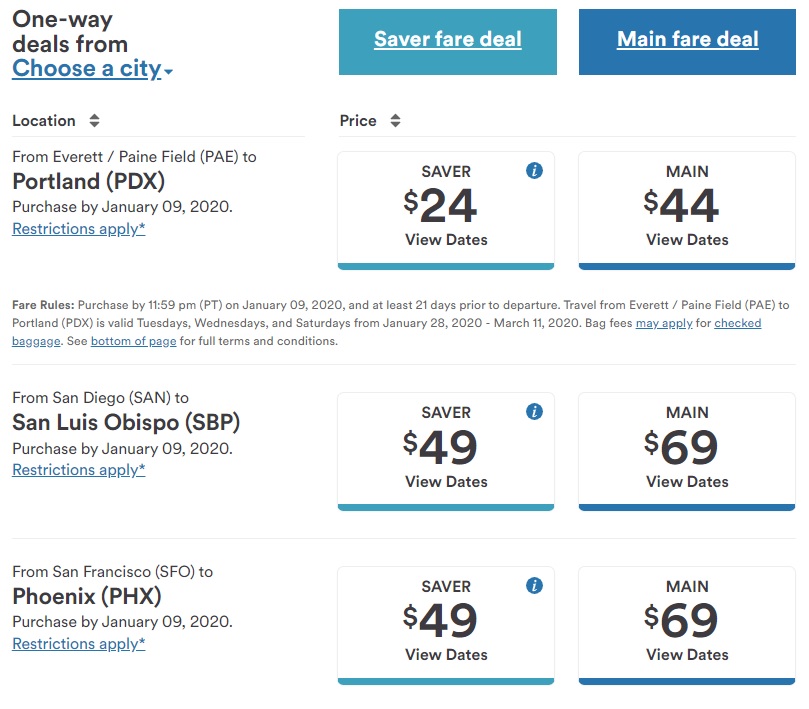
Task: Click info icon on Portland Saver fare
Action: pyautogui.click(x=534, y=170)
